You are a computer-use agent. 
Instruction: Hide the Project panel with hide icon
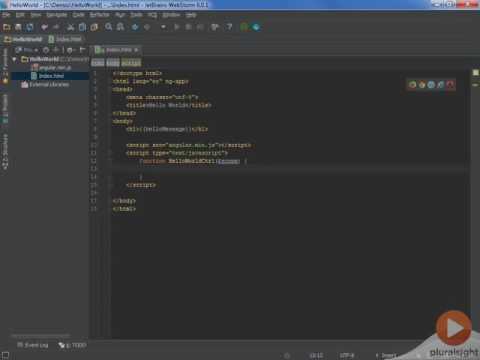[82, 50]
